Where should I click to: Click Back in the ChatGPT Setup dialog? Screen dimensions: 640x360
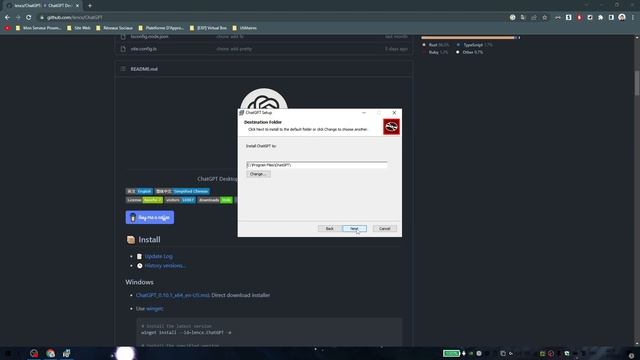[329, 229]
